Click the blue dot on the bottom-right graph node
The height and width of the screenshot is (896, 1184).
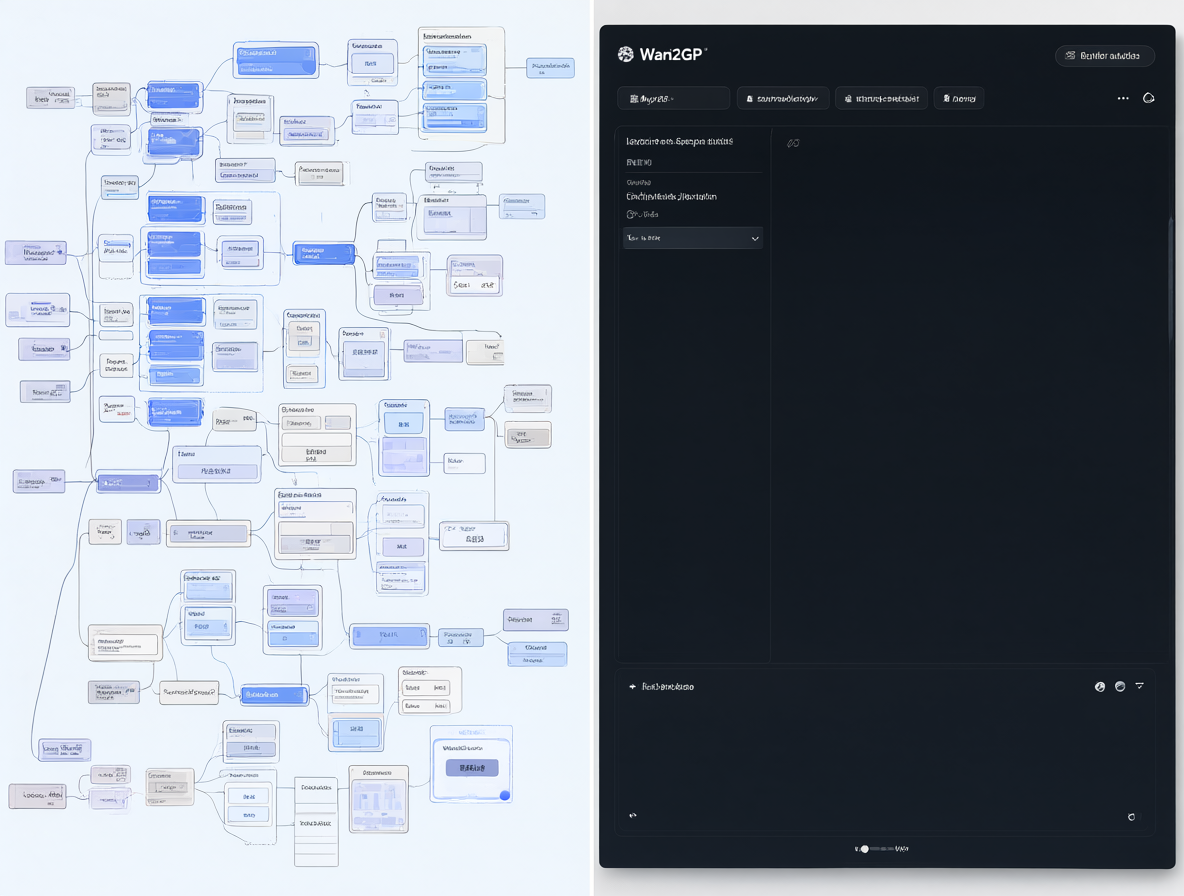click(x=504, y=795)
